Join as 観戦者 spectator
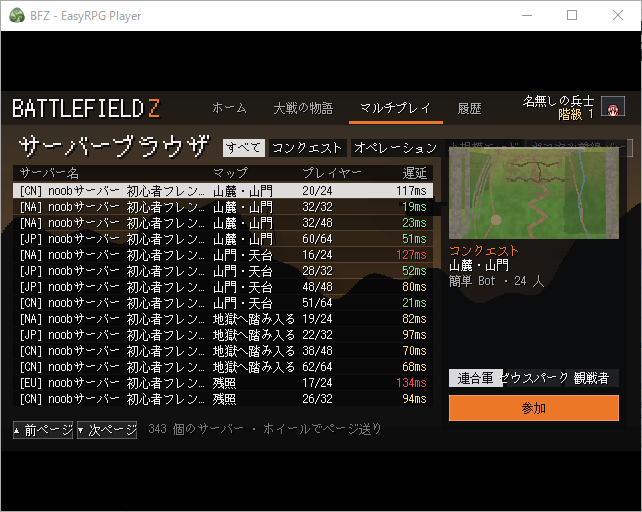This screenshot has width=642, height=512. coord(592,378)
